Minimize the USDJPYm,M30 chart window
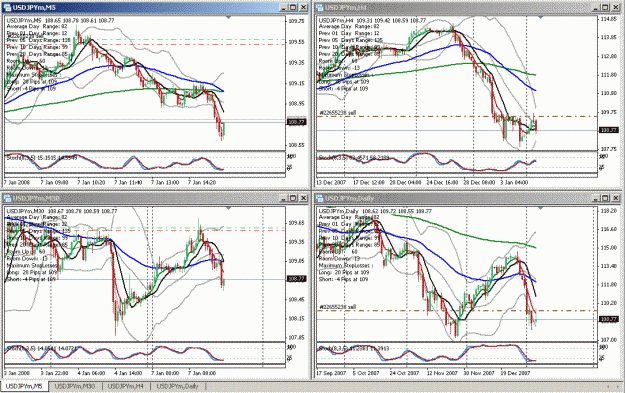Viewport: 625px width, 393px height. pyautogui.click(x=283, y=198)
